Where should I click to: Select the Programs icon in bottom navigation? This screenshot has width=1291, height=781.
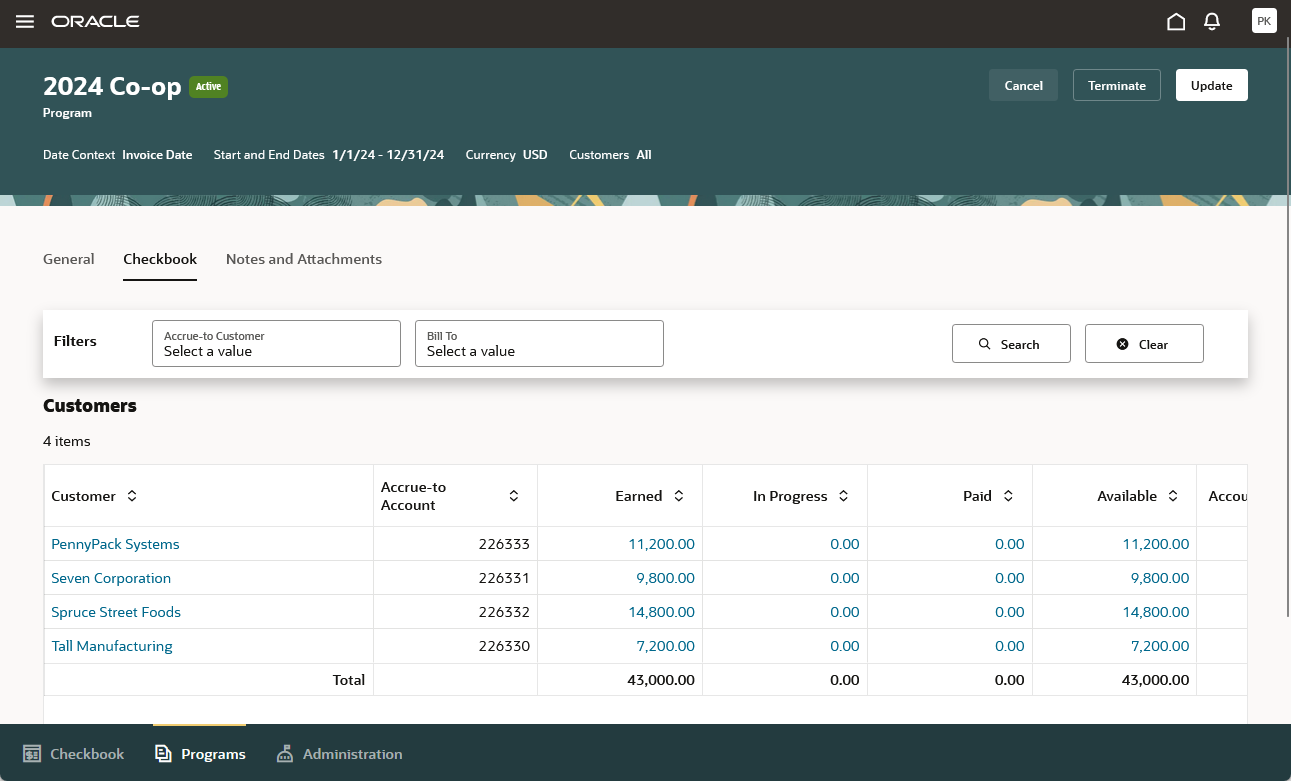(x=163, y=753)
